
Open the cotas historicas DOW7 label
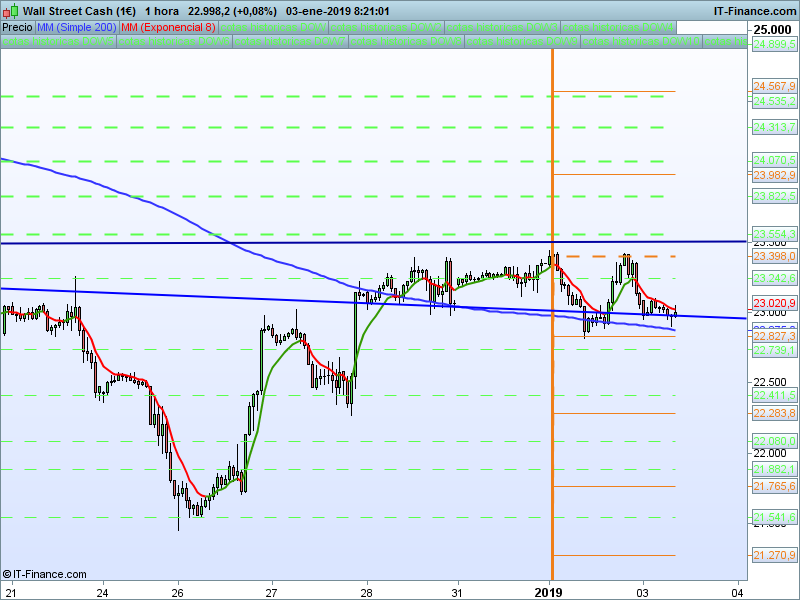(x=290, y=41)
